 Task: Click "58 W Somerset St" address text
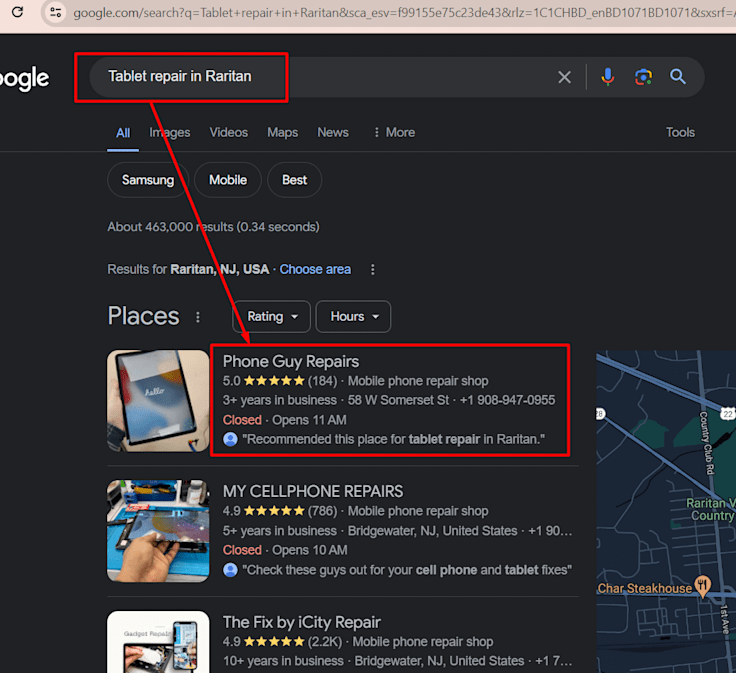(x=398, y=400)
